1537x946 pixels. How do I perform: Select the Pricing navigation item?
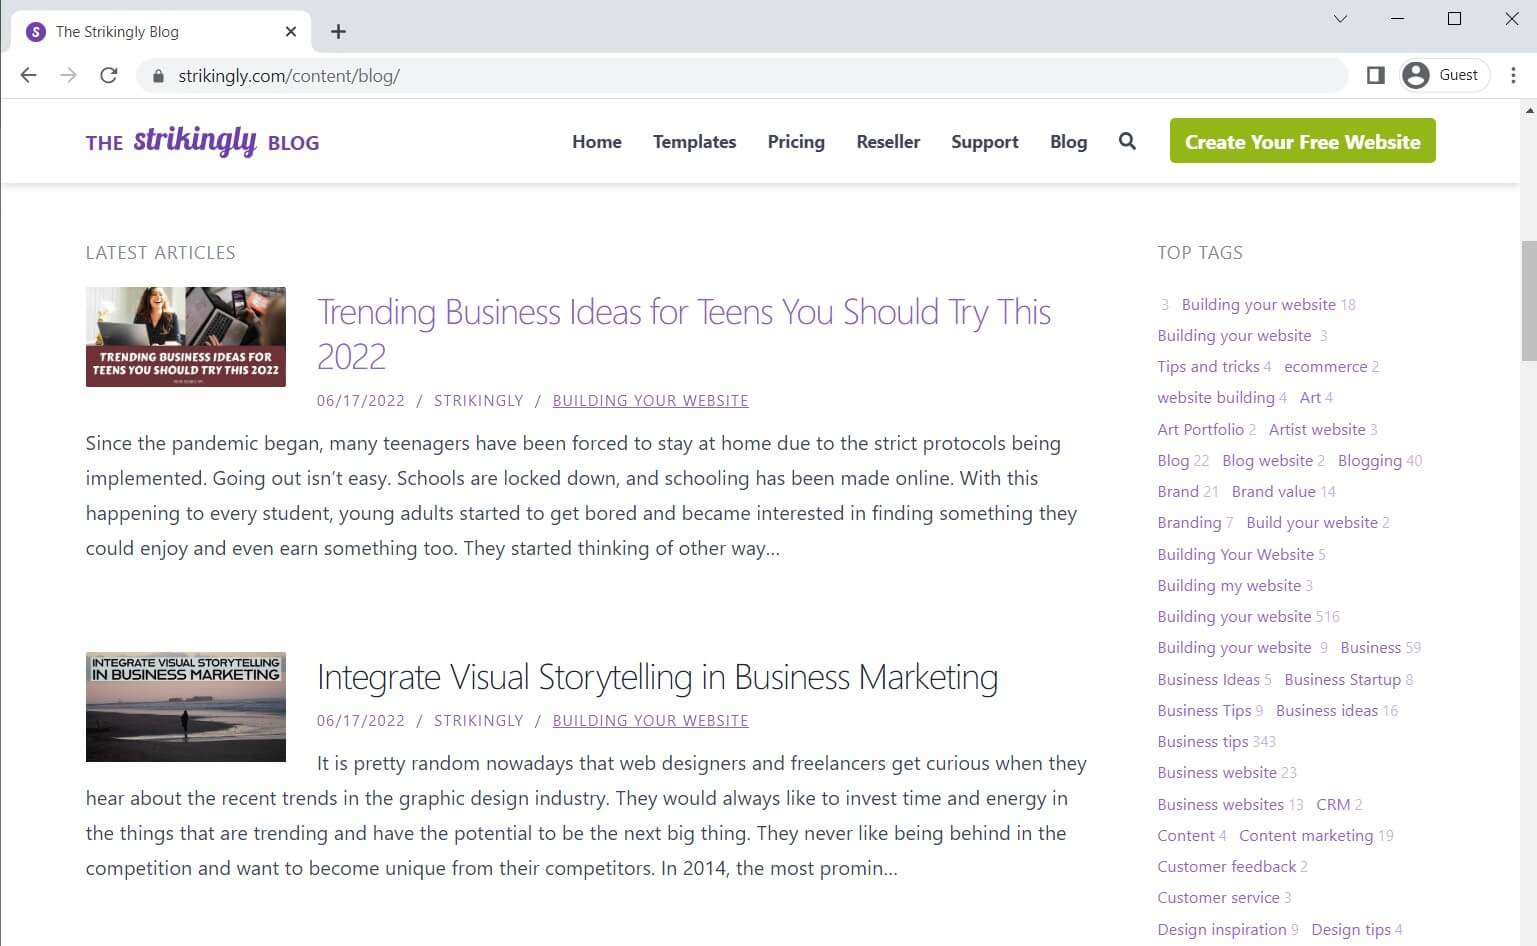click(796, 141)
